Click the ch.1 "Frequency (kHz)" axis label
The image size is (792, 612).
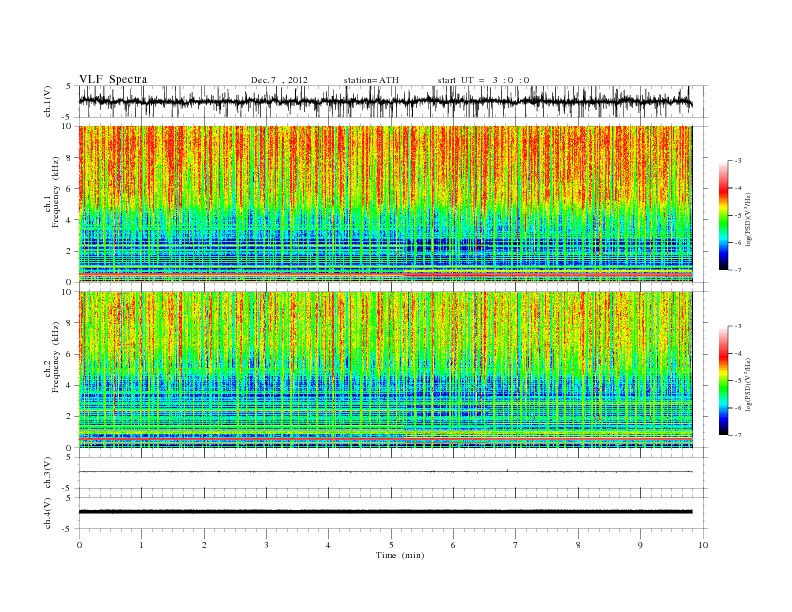tap(56, 192)
